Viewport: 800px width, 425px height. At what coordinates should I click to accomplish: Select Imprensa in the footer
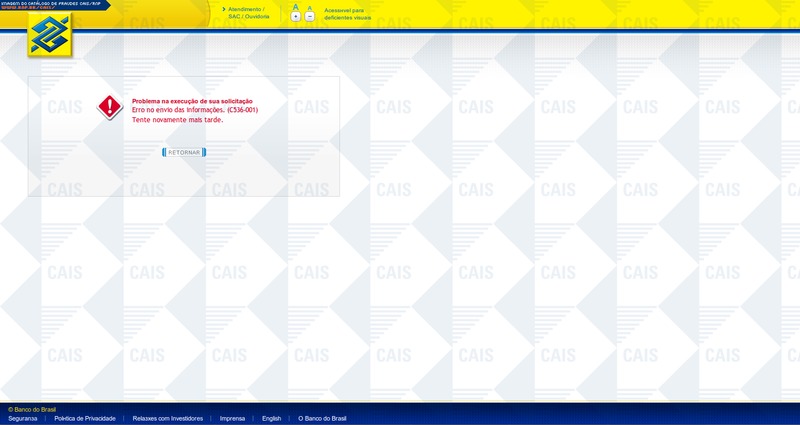(x=232, y=418)
